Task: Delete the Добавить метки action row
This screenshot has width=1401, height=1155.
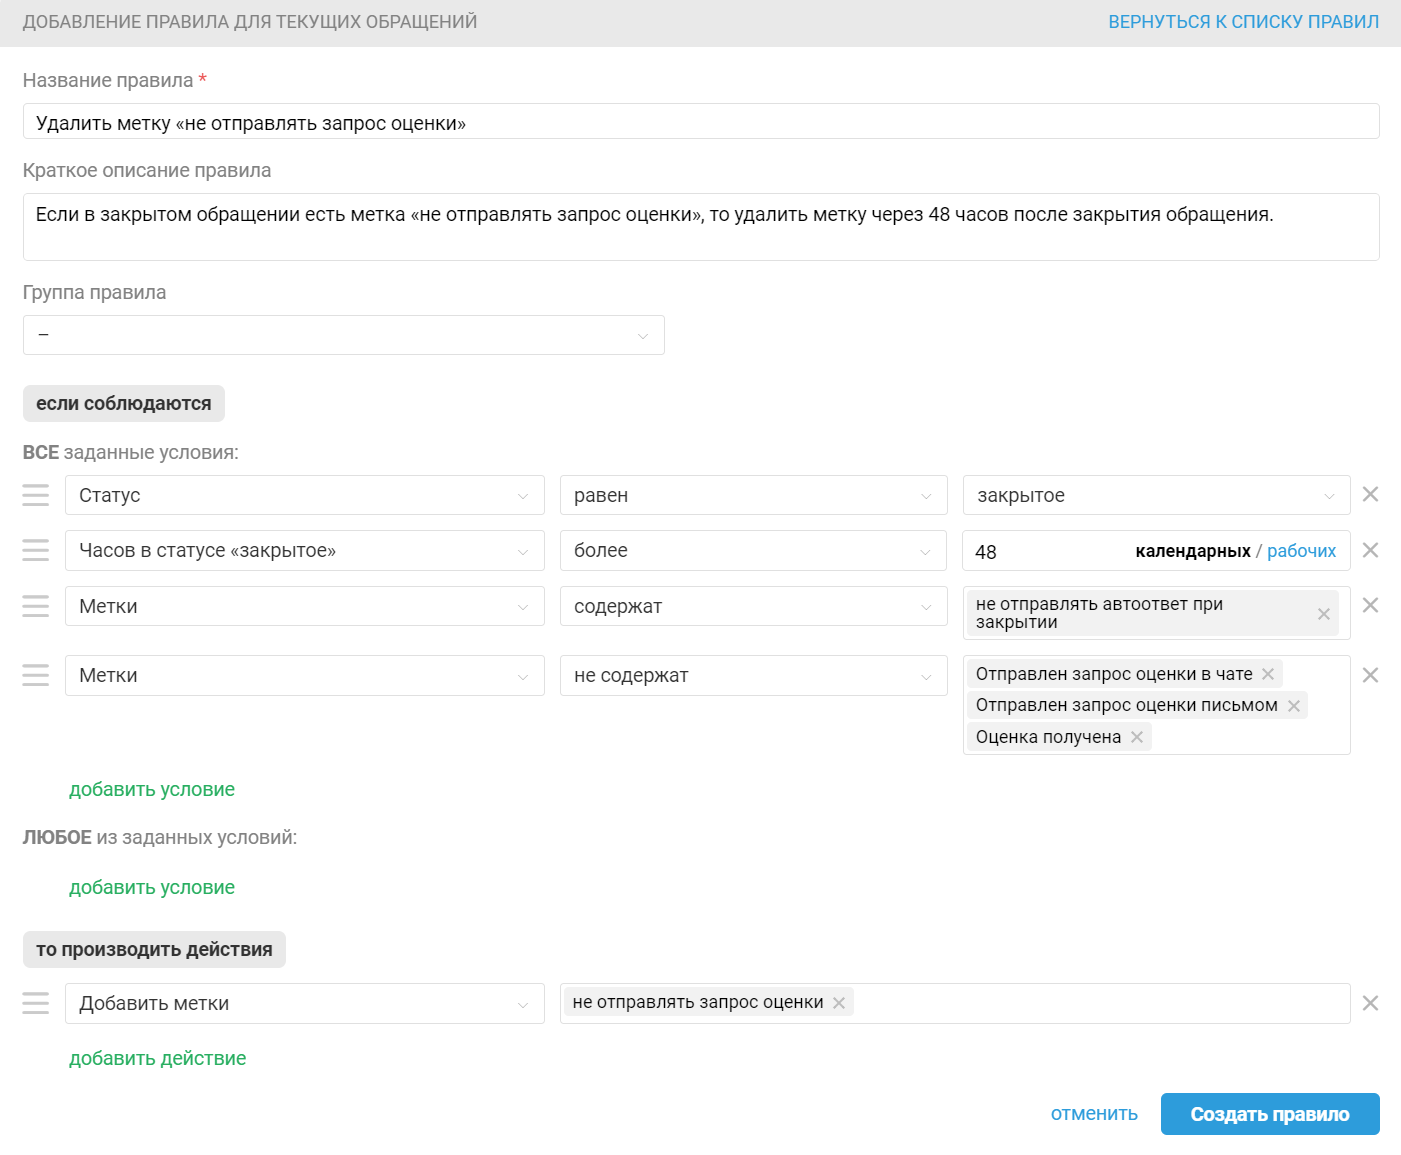Action: 1370,1003
